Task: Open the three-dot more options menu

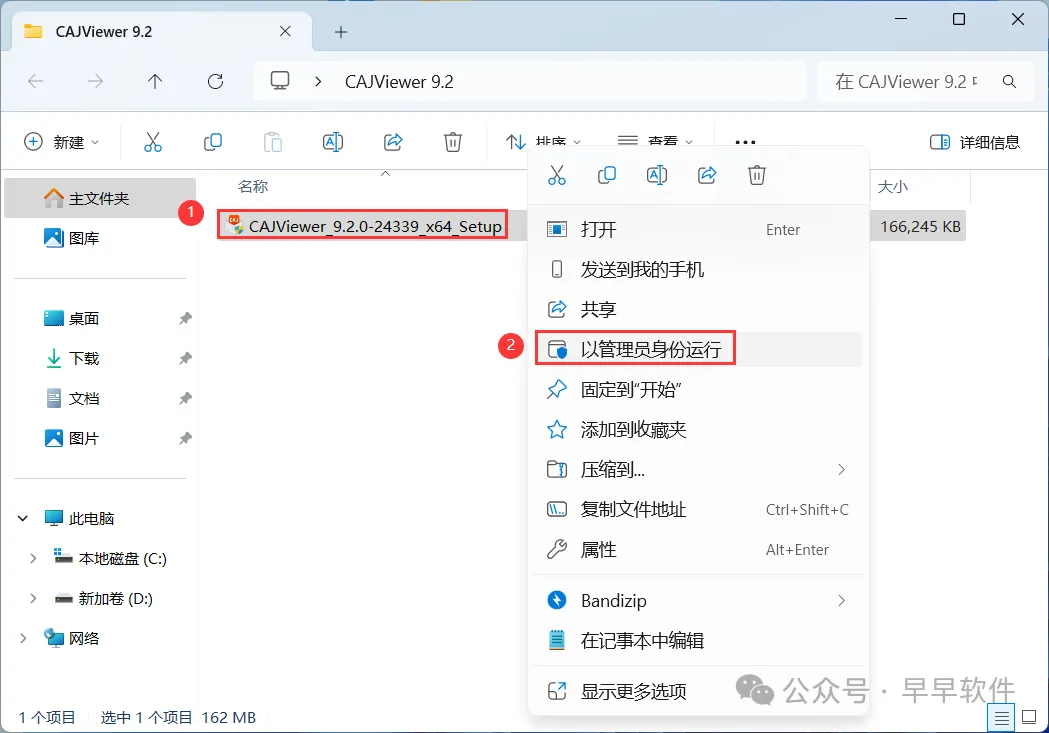Action: [745, 142]
